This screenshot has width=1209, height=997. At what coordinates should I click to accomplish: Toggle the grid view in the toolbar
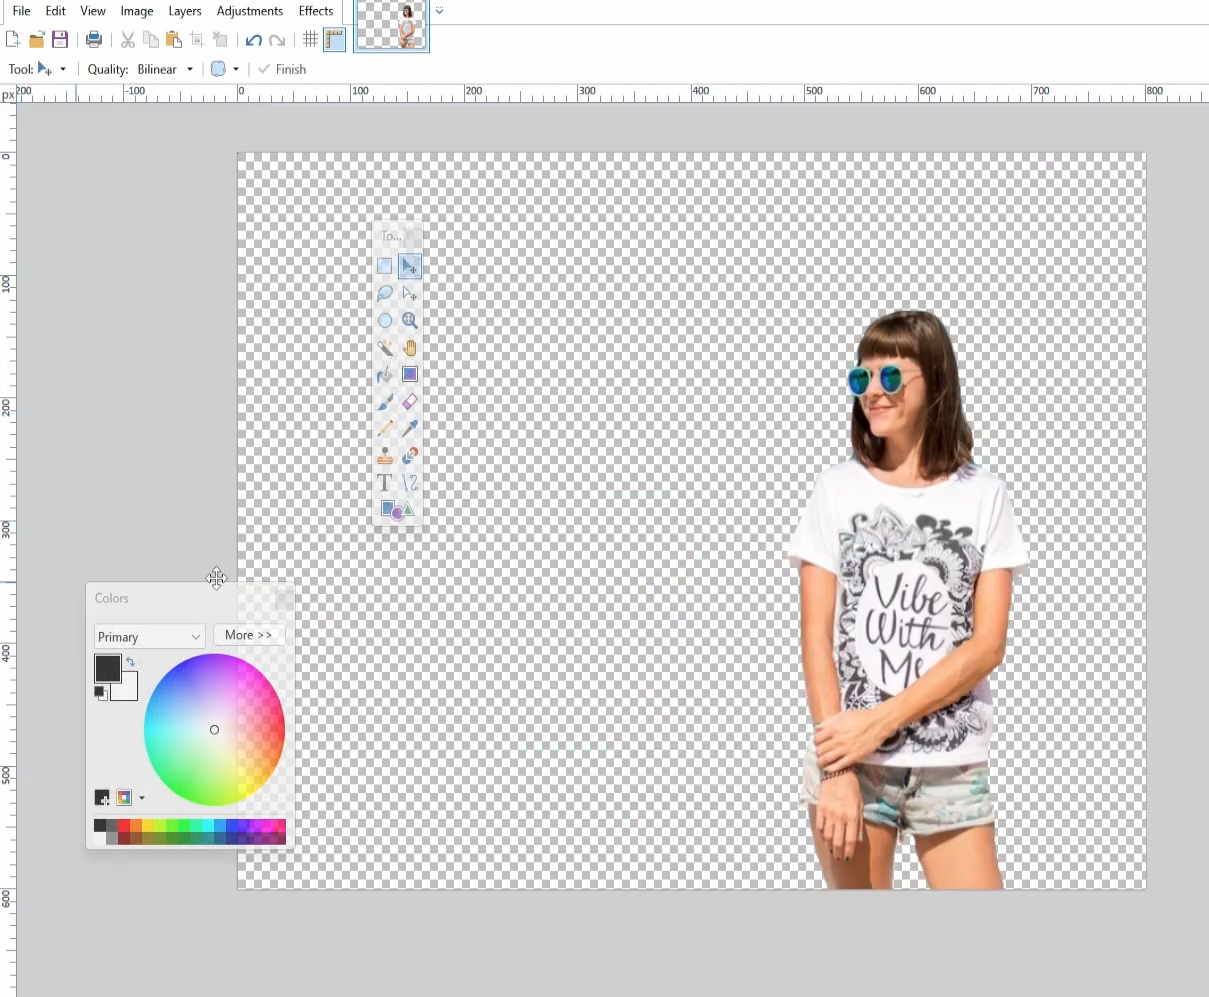310,39
